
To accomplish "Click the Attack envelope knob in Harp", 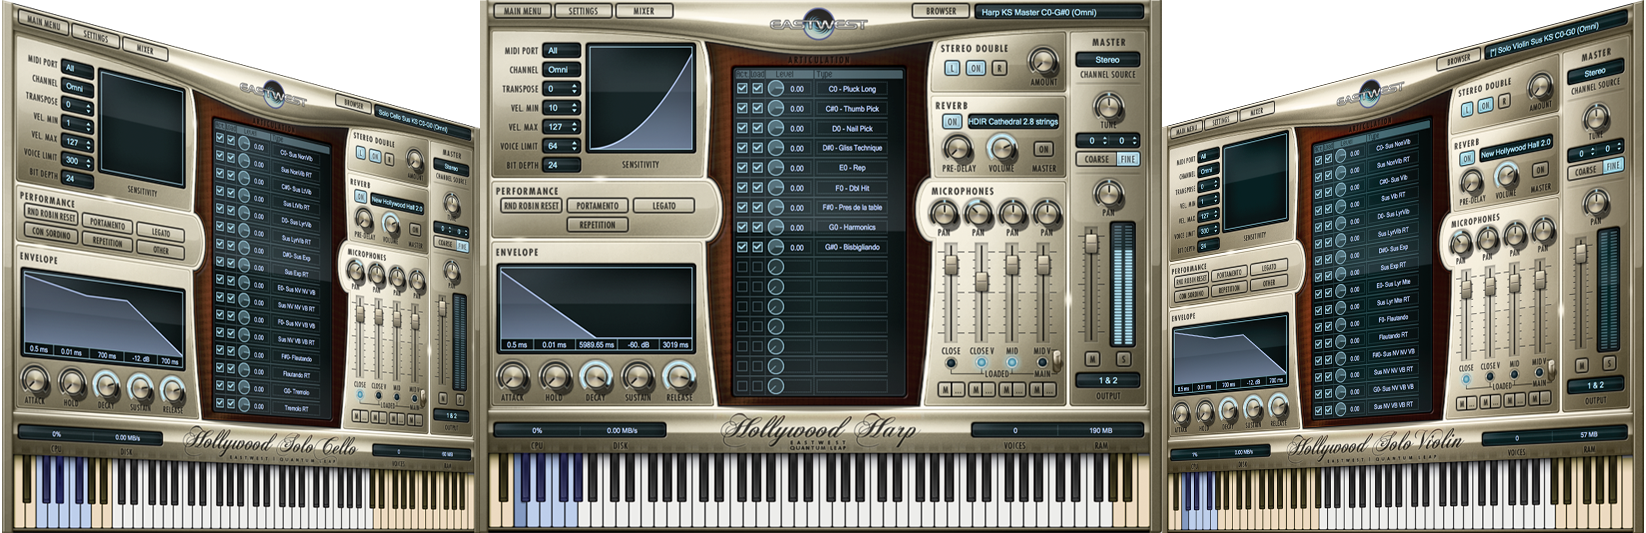I will point(512,377).
